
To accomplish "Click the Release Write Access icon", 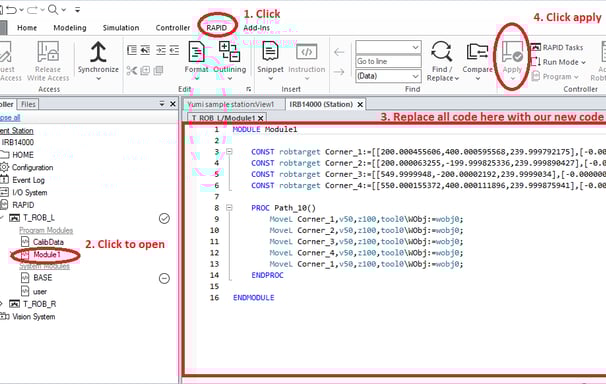I will [x=48, y=52].
